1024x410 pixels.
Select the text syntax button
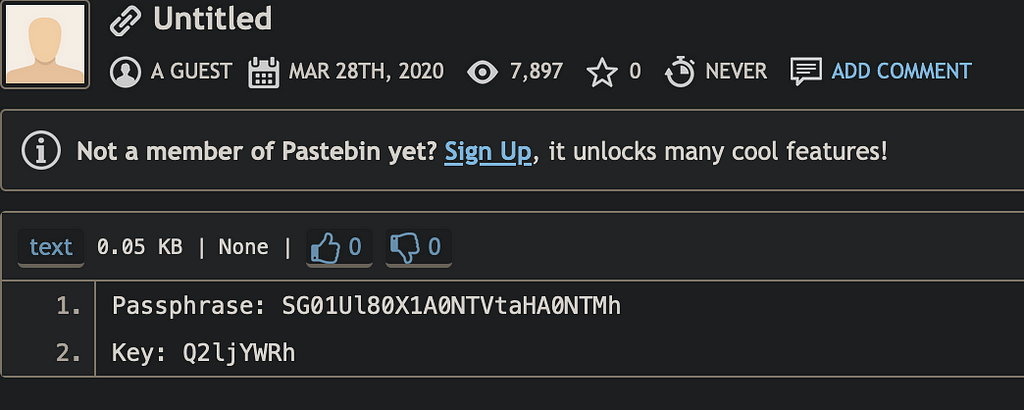click(51, 247)
